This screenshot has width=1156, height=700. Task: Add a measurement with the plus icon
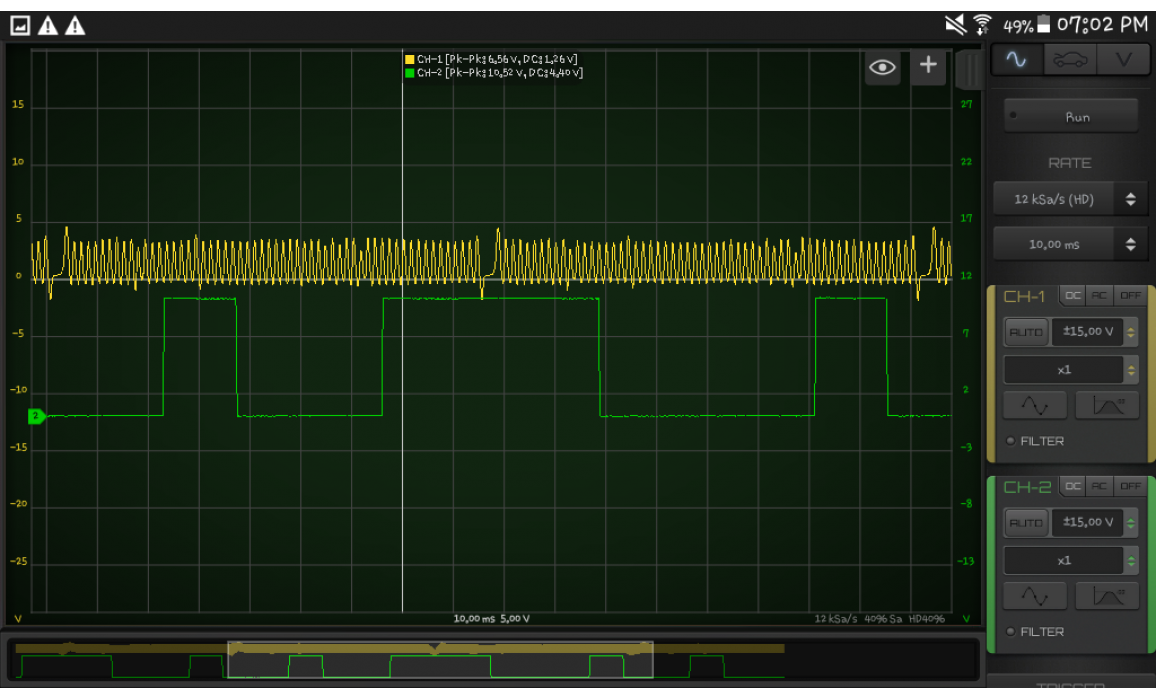coord(928,65)
